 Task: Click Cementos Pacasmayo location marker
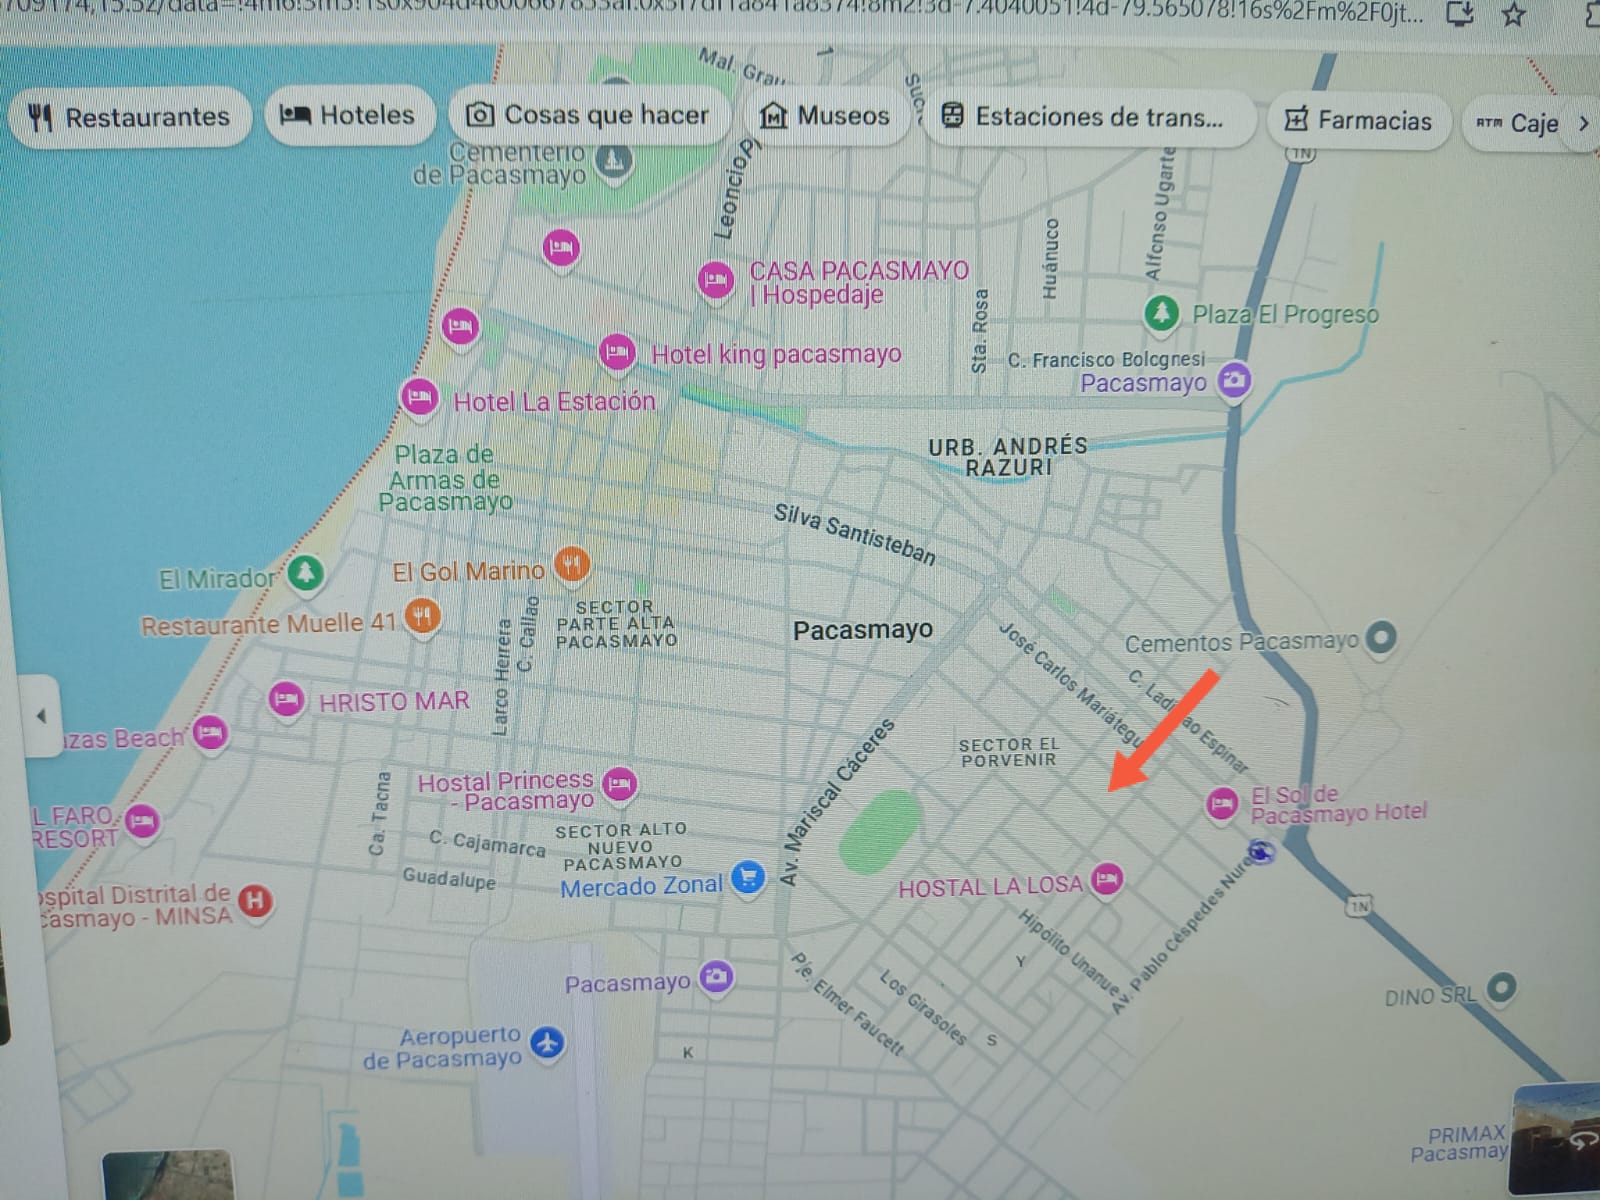[x=1381, y=636]
